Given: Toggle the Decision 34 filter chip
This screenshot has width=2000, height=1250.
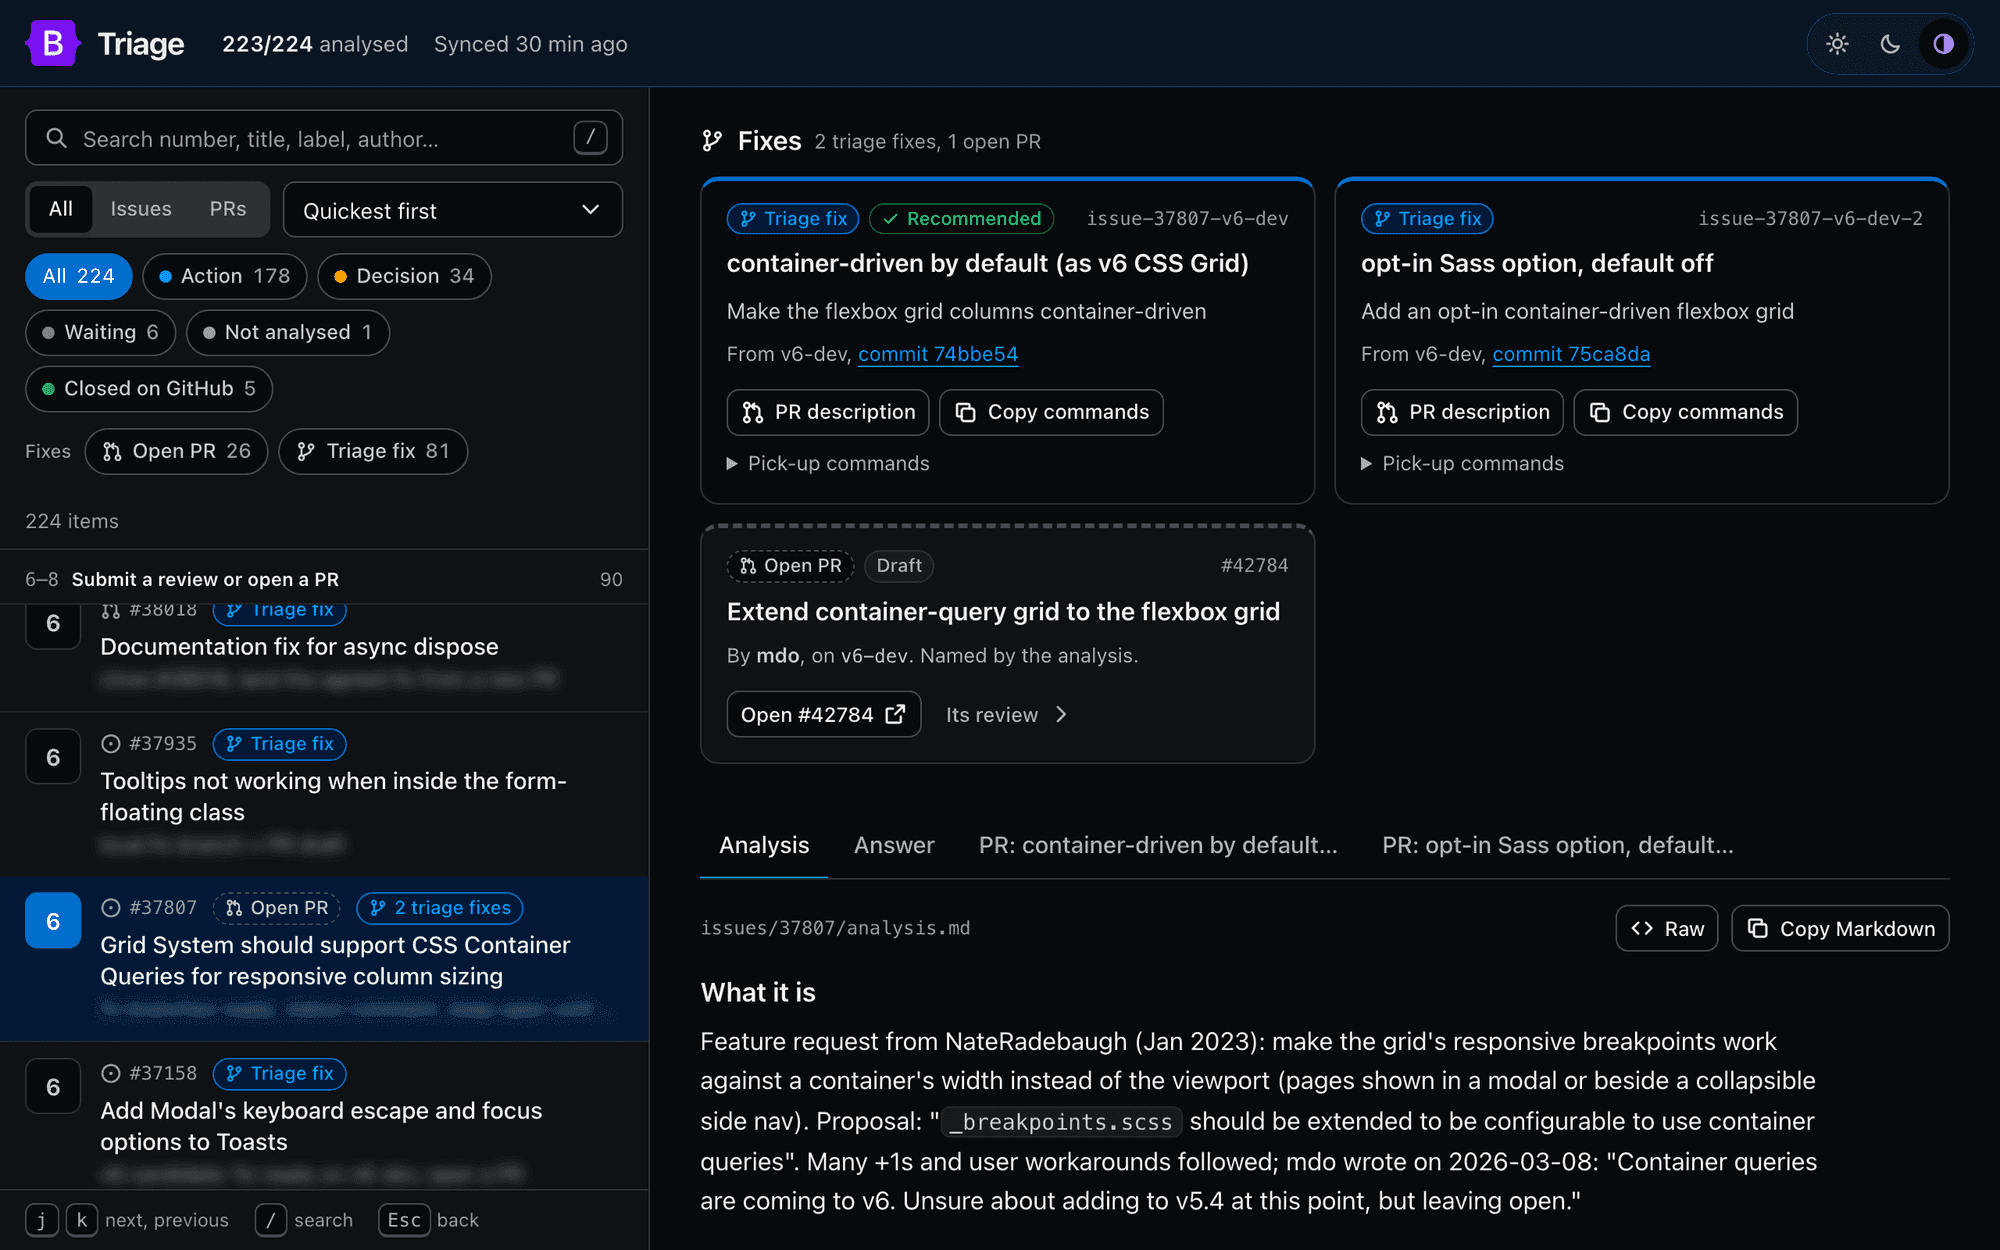Looking at the screenshot, I should coord(404,276).
